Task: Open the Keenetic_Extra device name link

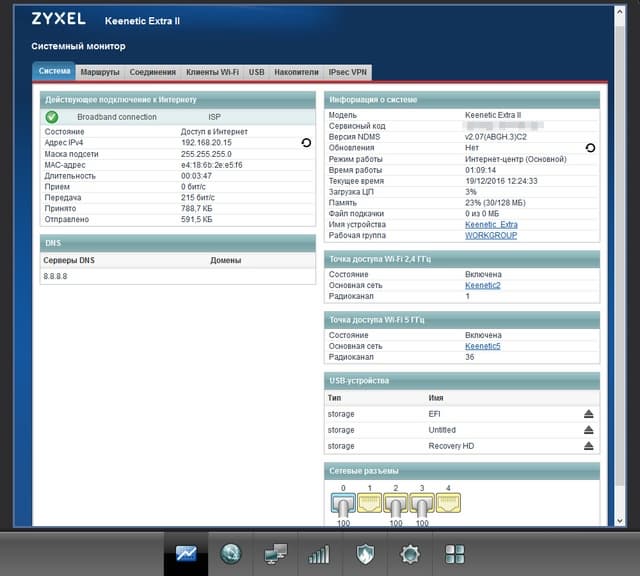Action: point(491,225)
